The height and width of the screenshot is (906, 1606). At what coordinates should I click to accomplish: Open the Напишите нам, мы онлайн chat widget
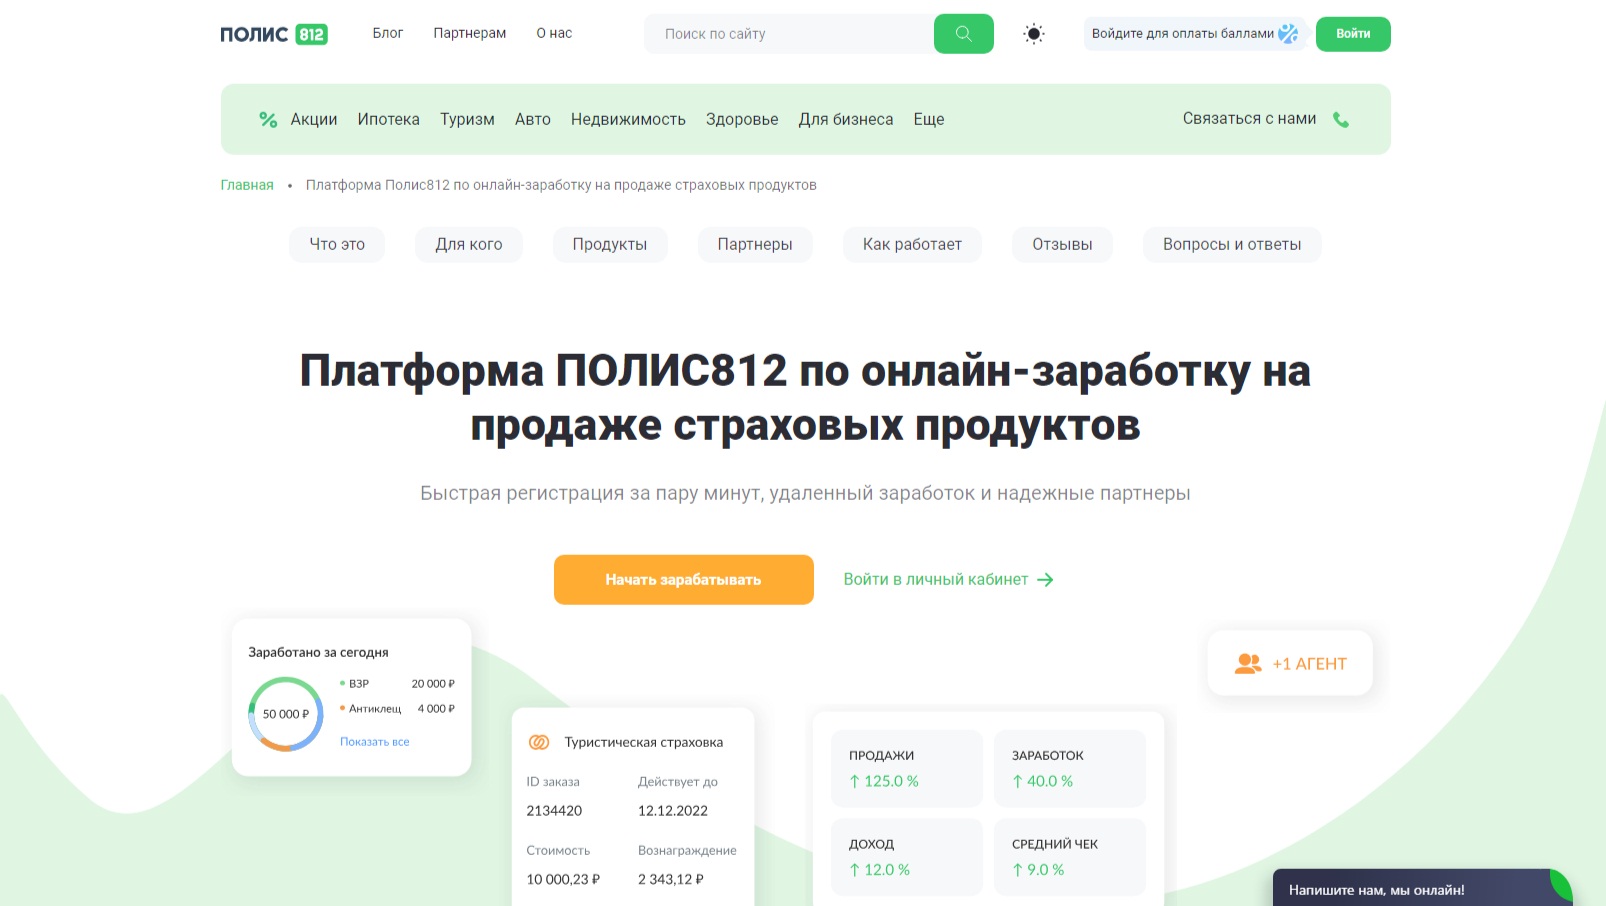coord(1422,888)
